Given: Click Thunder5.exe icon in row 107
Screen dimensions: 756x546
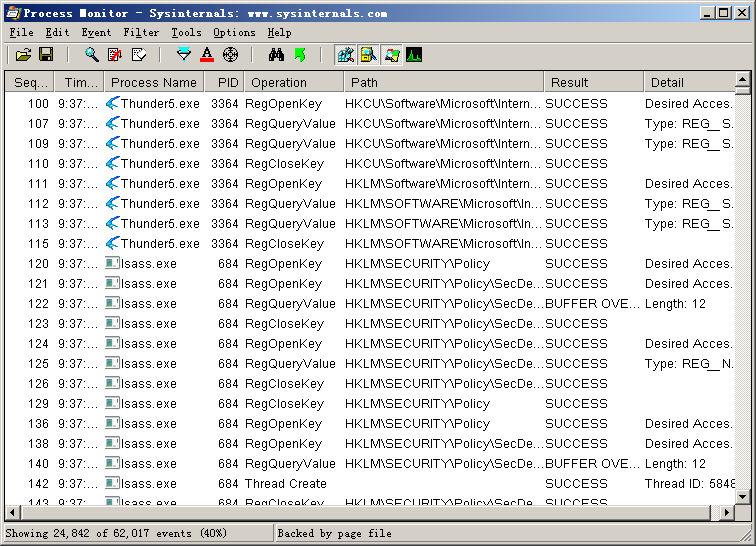Looking at the screenshot, I should click(112, 123).
